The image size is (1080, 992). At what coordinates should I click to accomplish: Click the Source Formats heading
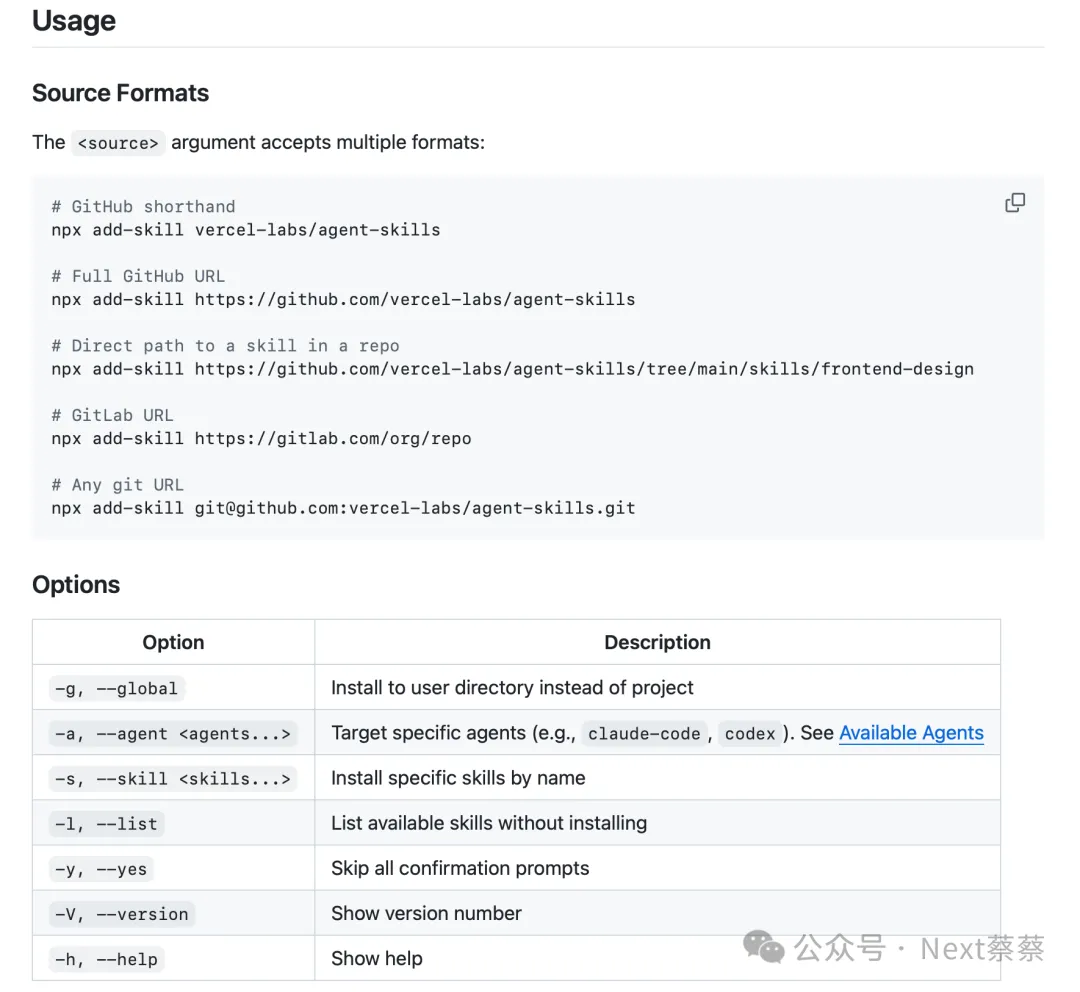point(120,93)
